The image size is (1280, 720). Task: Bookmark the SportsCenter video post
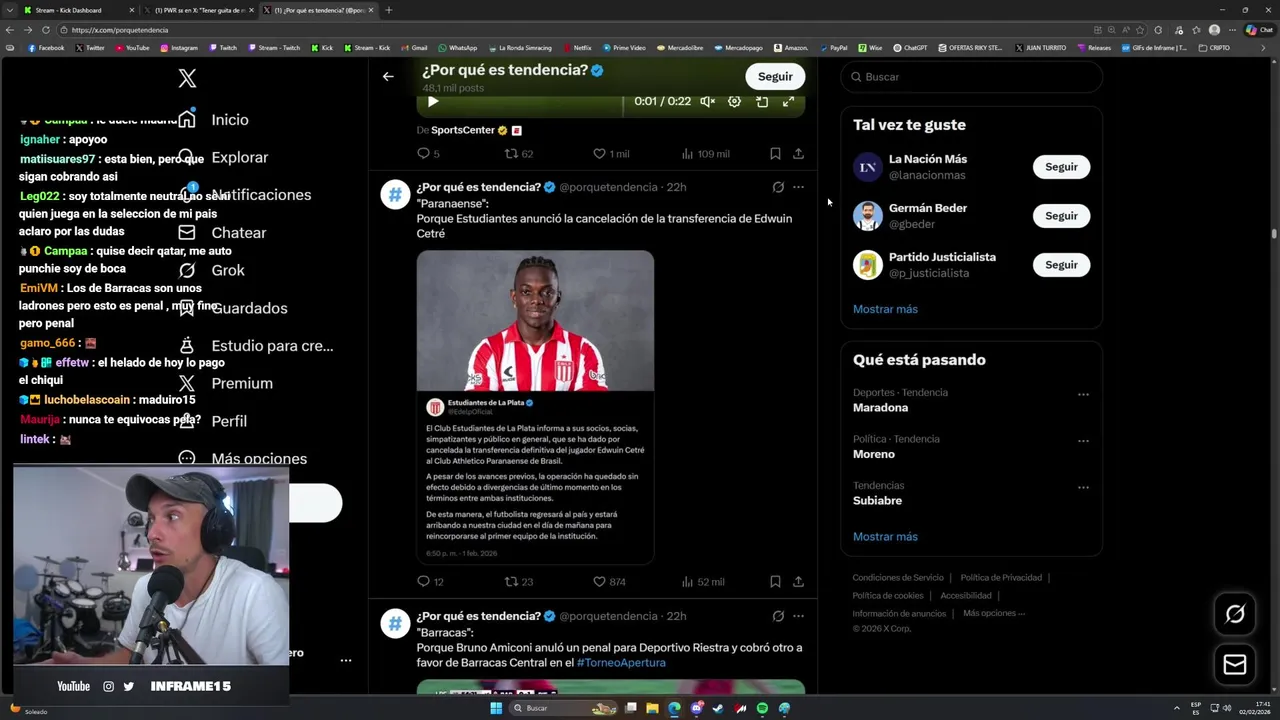point(775,153)
